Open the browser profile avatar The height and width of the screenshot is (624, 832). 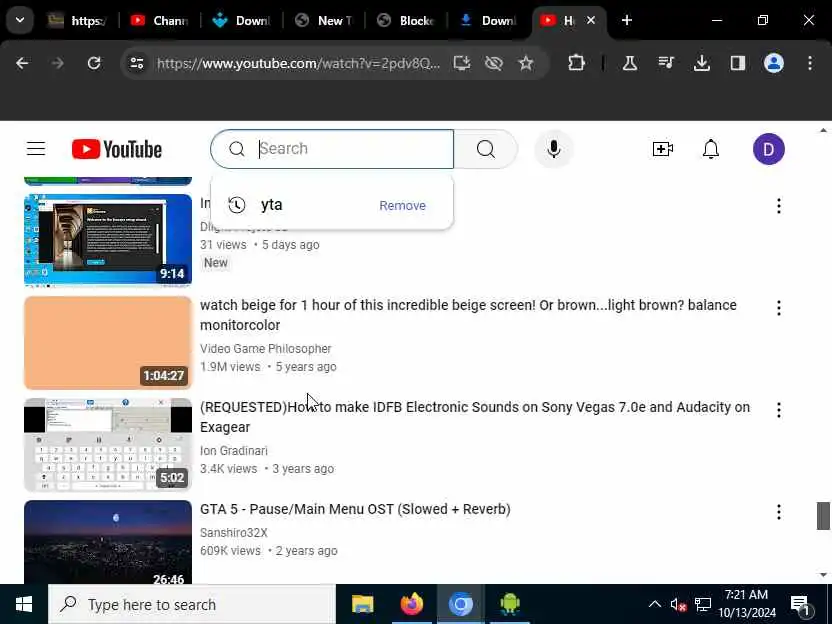774,63
